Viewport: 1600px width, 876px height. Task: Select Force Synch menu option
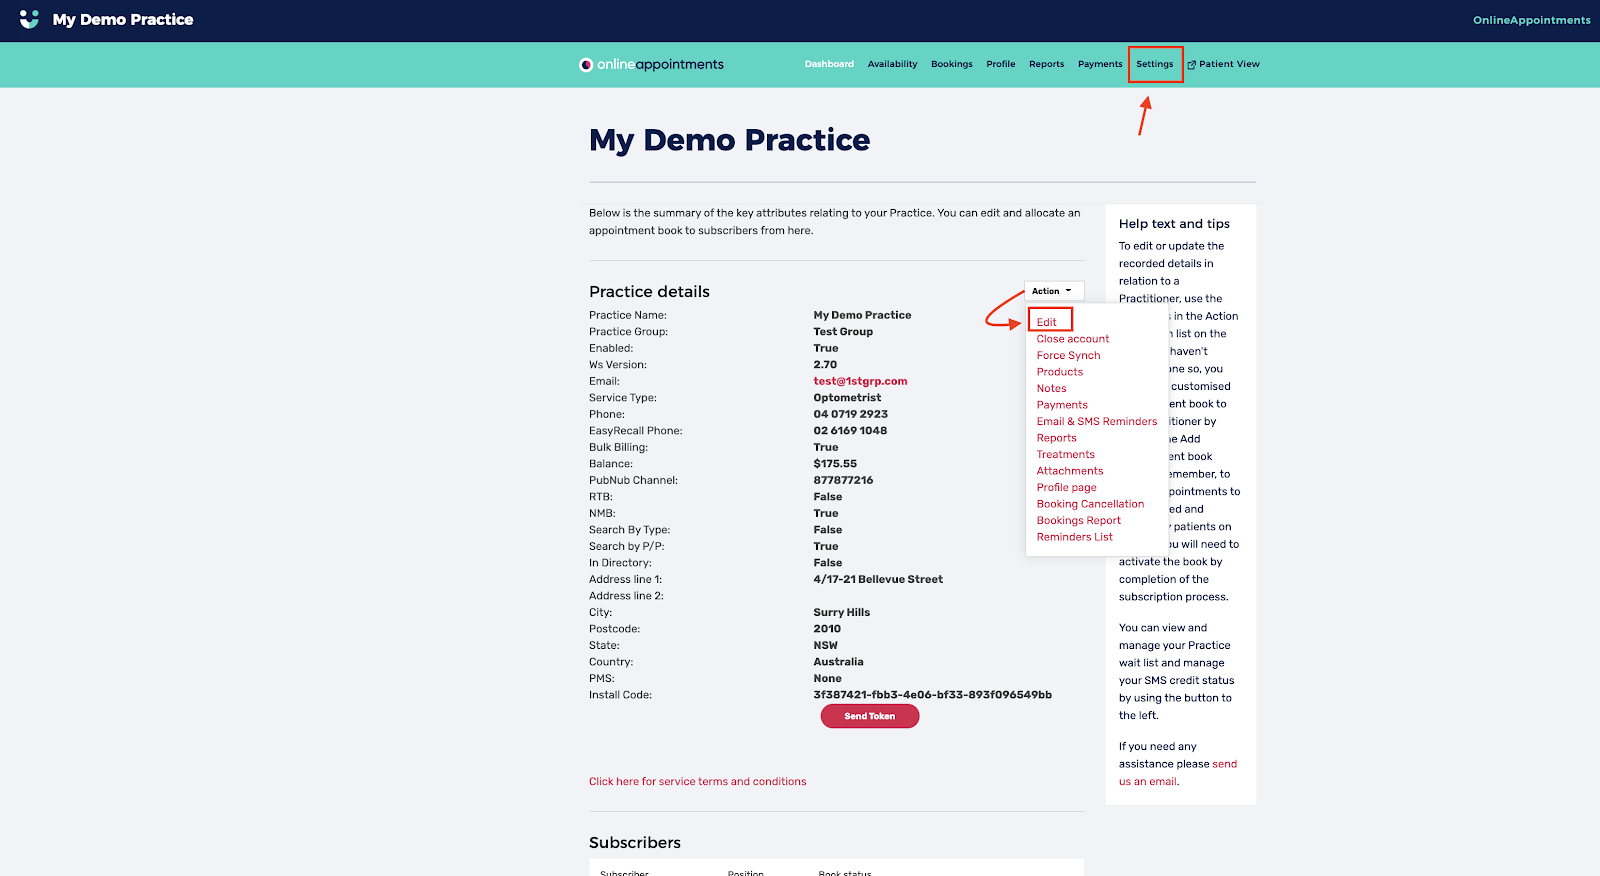point(1068,355)
